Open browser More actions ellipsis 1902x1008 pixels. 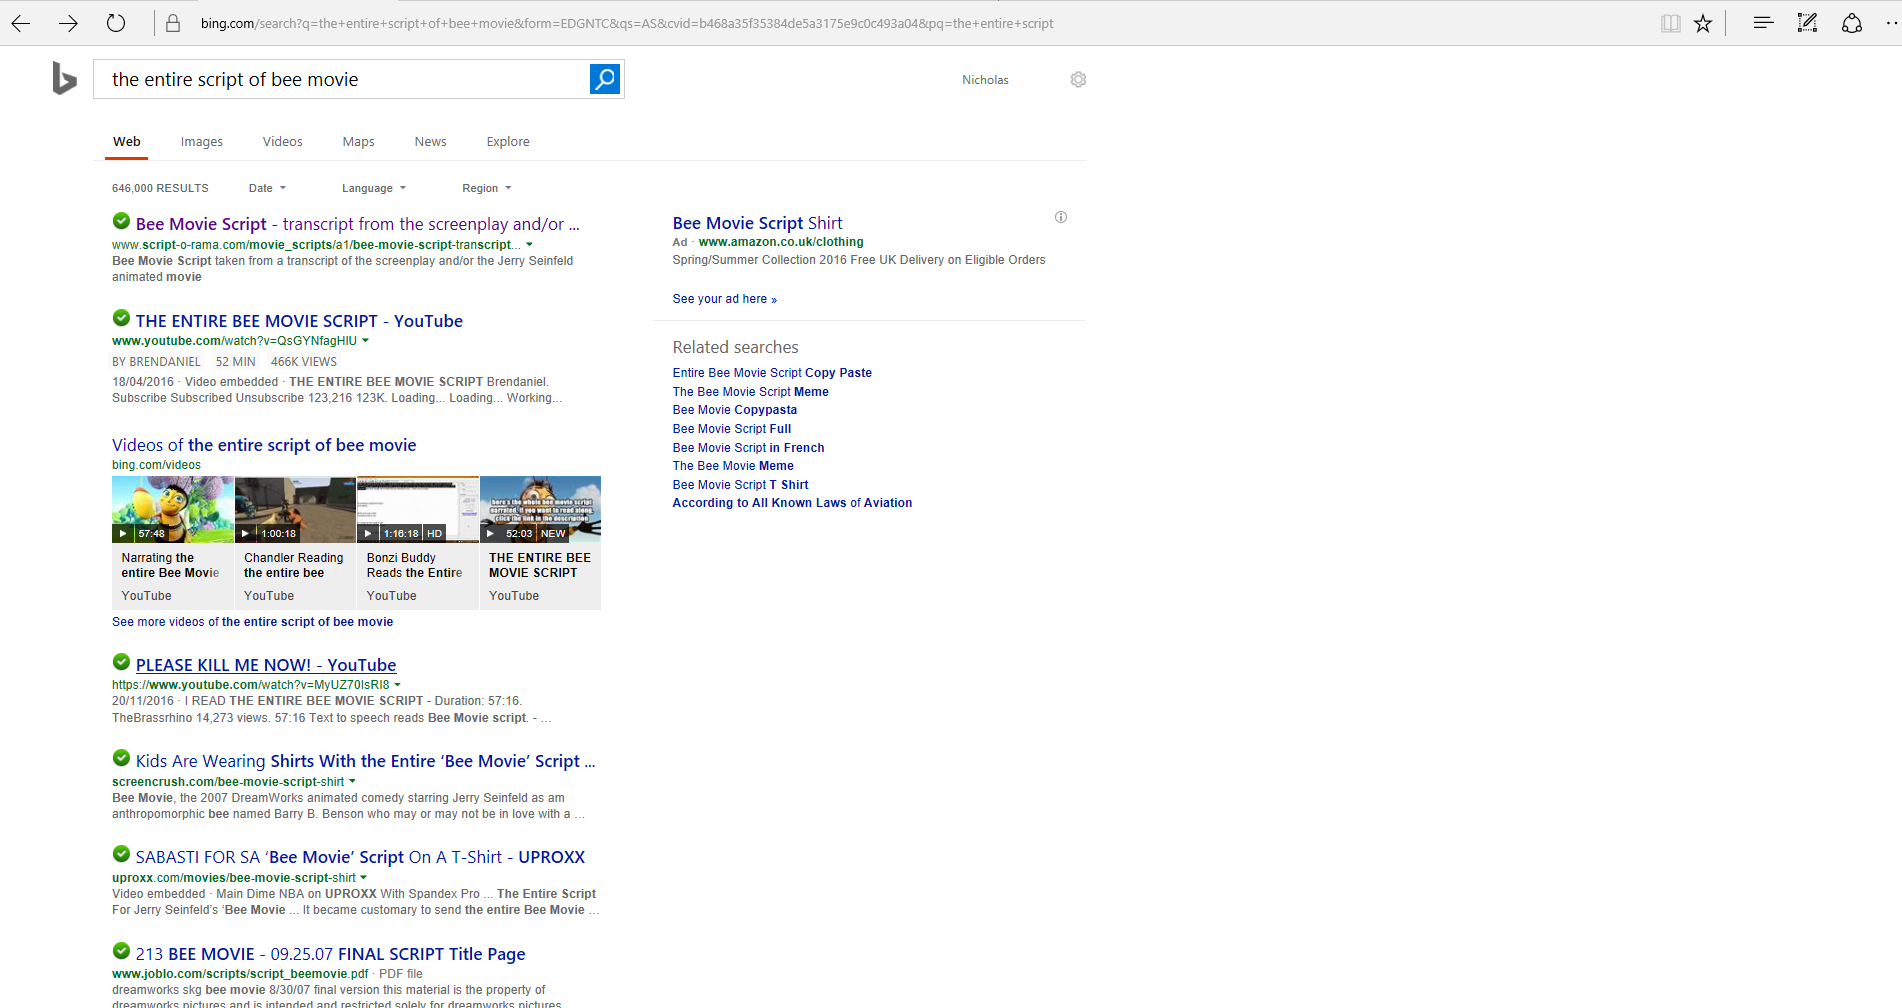[x=1891, y=23]
